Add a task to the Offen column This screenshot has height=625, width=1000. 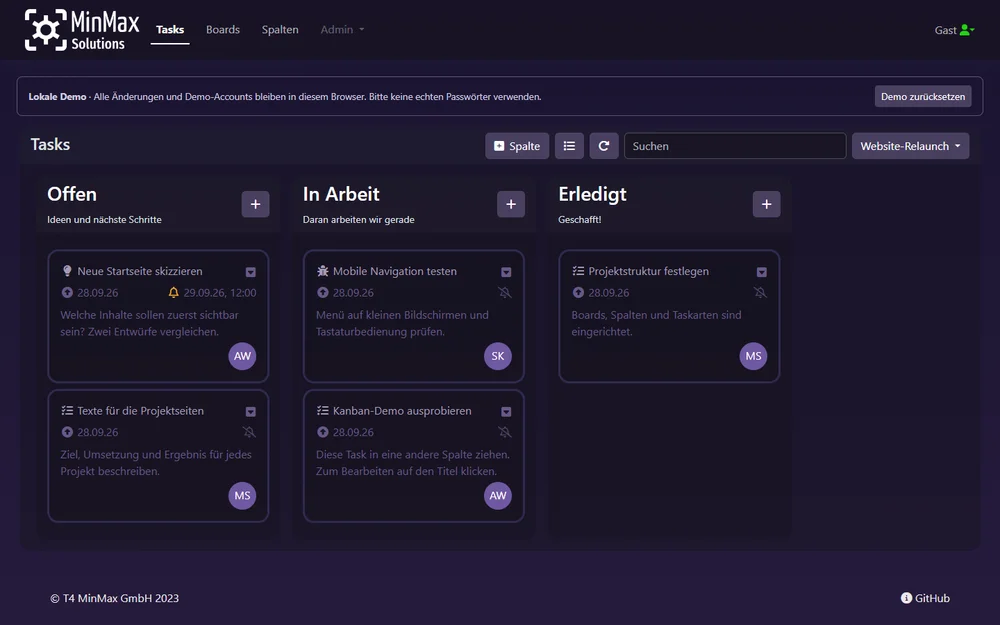(x=255, y=204)
